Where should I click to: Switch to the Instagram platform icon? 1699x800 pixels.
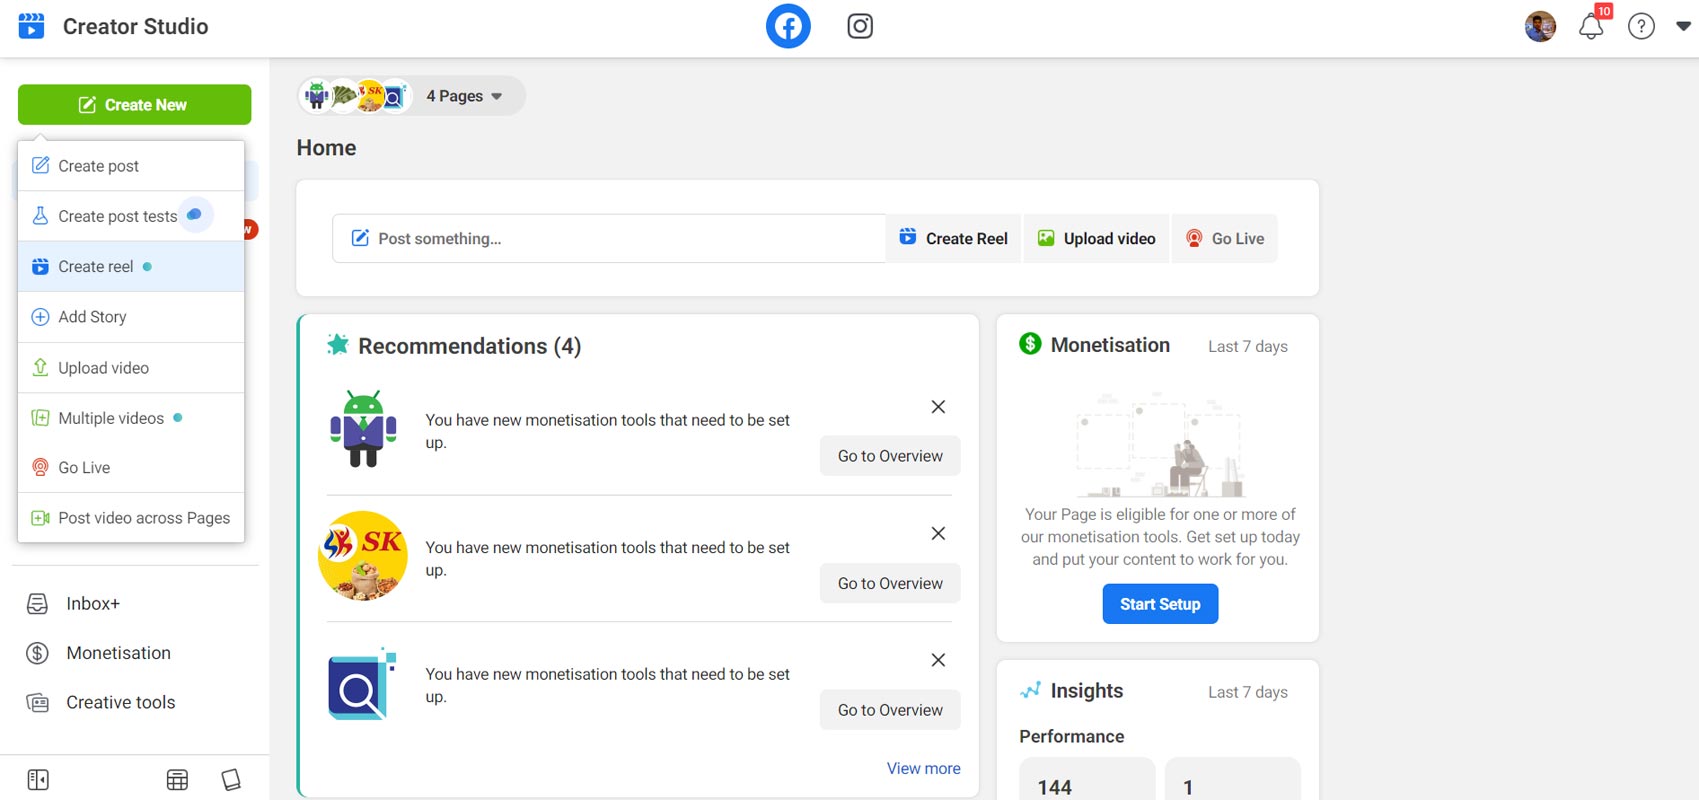(x=860, y=26)
